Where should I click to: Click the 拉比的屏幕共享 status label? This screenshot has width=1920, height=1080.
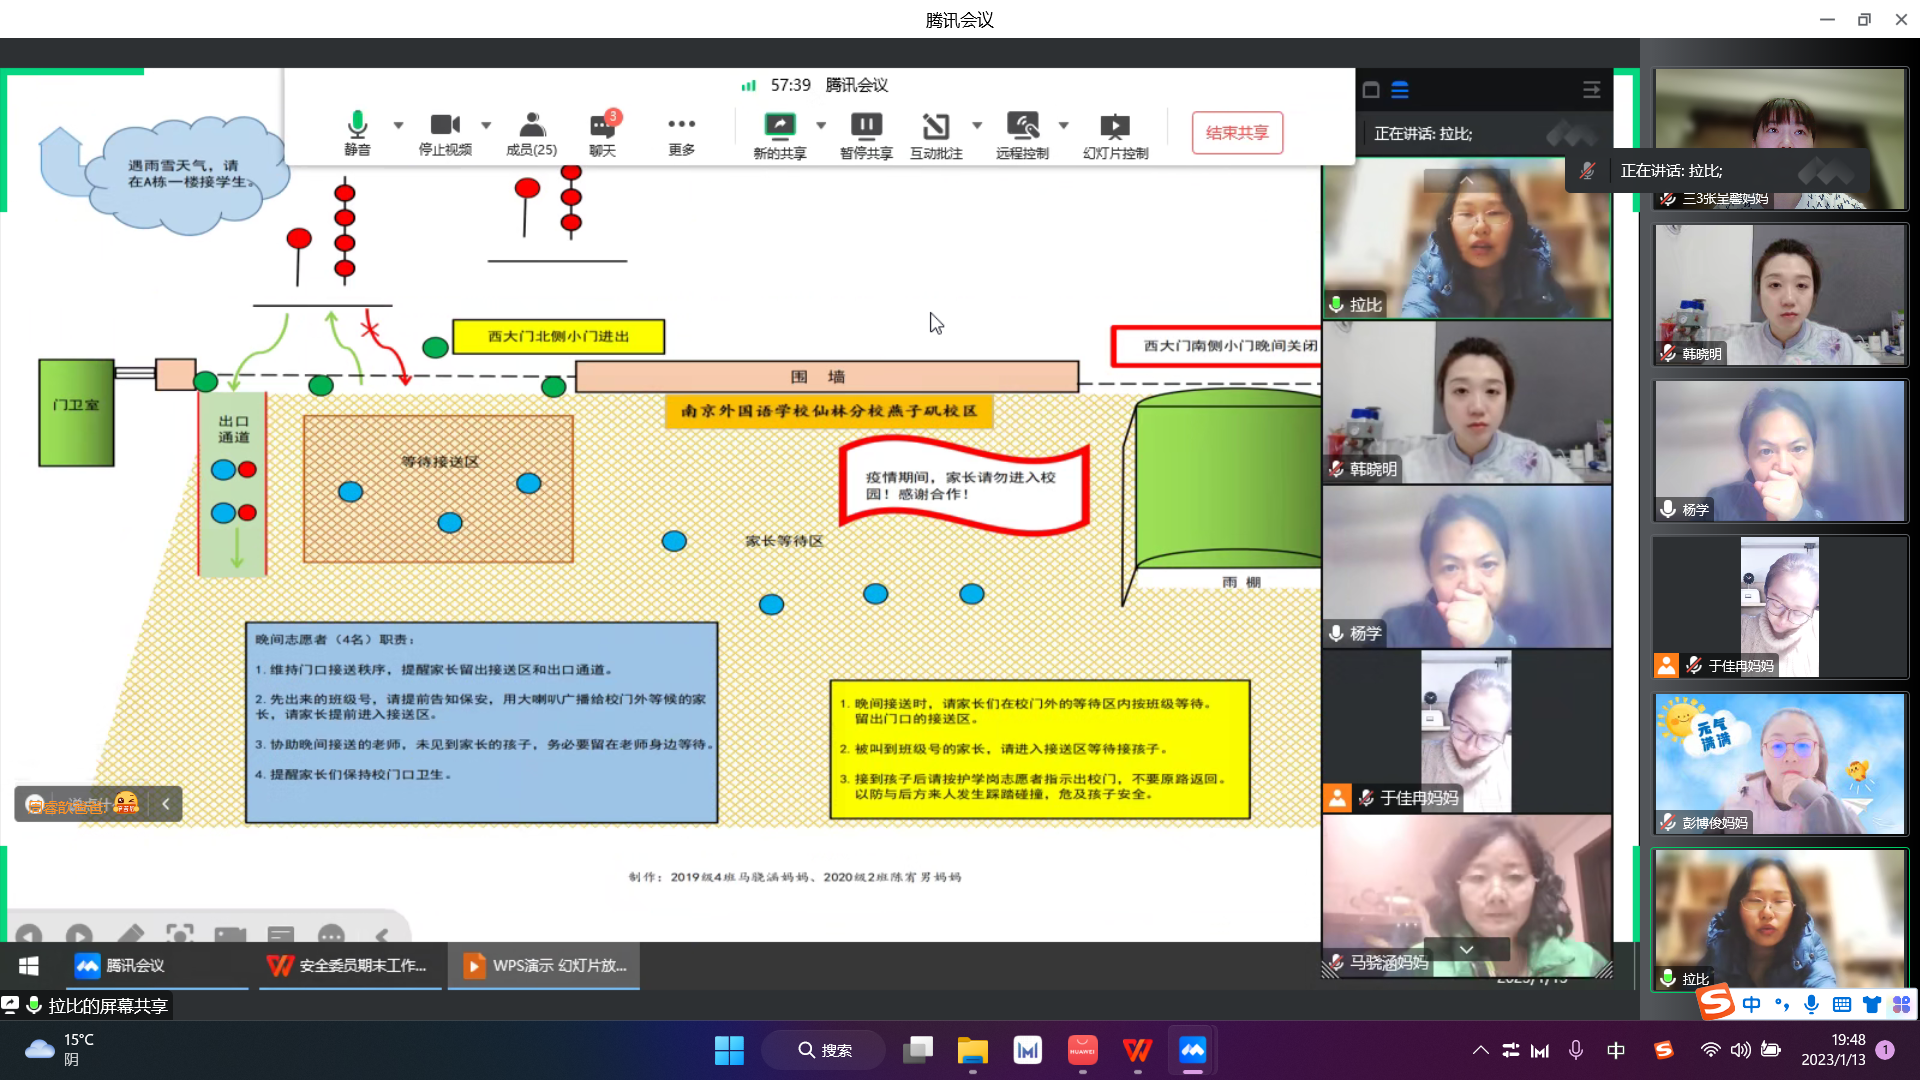(x=108, y=1006)
